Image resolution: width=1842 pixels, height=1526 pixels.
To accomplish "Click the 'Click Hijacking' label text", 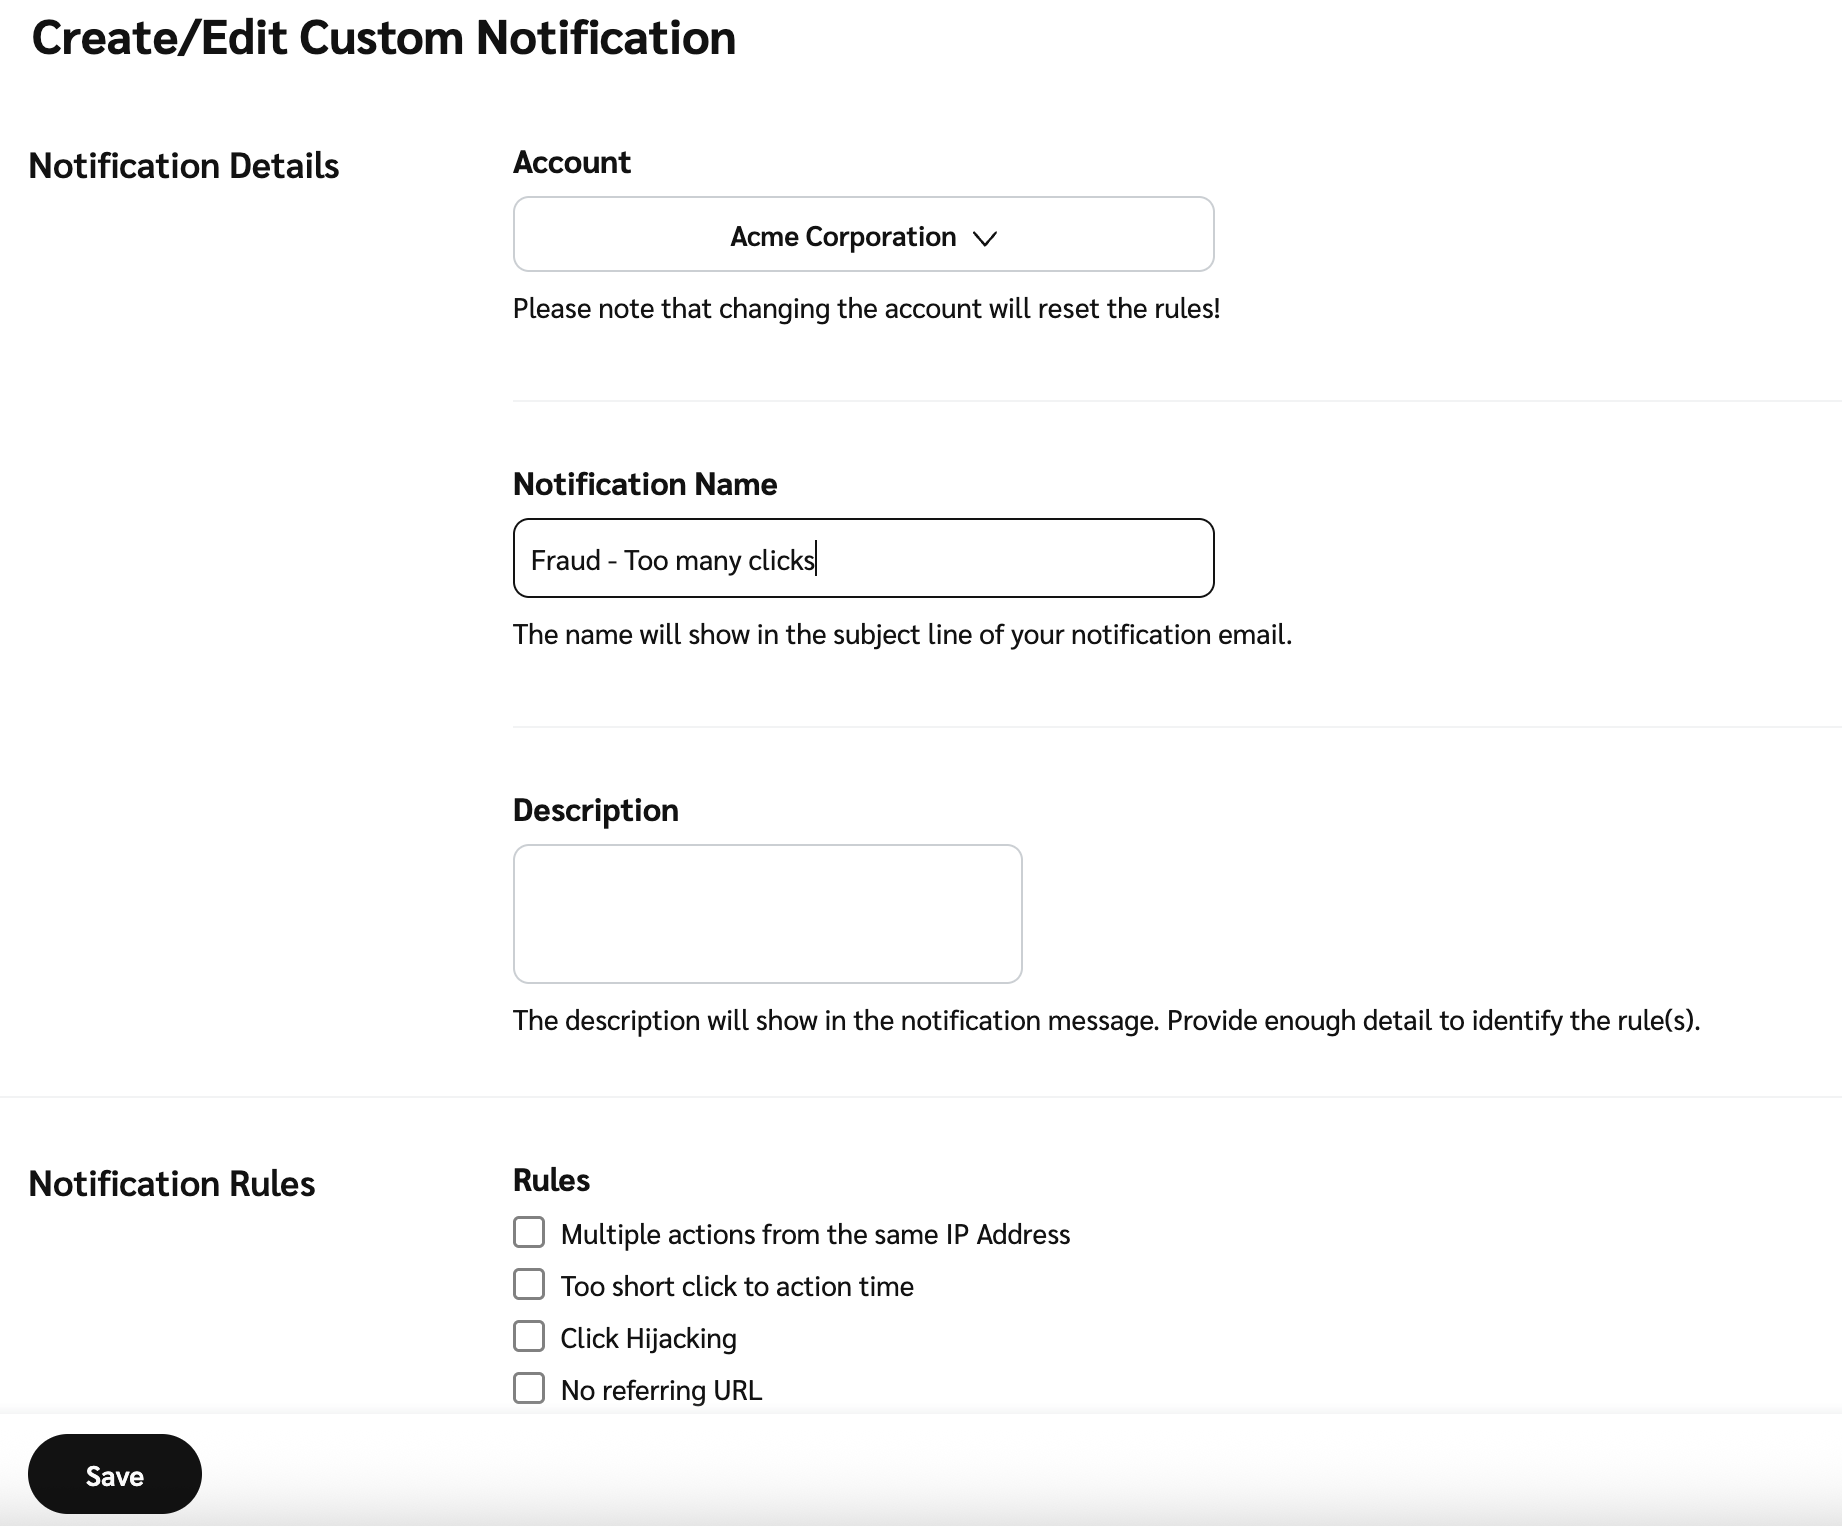I will (648, 1338).
